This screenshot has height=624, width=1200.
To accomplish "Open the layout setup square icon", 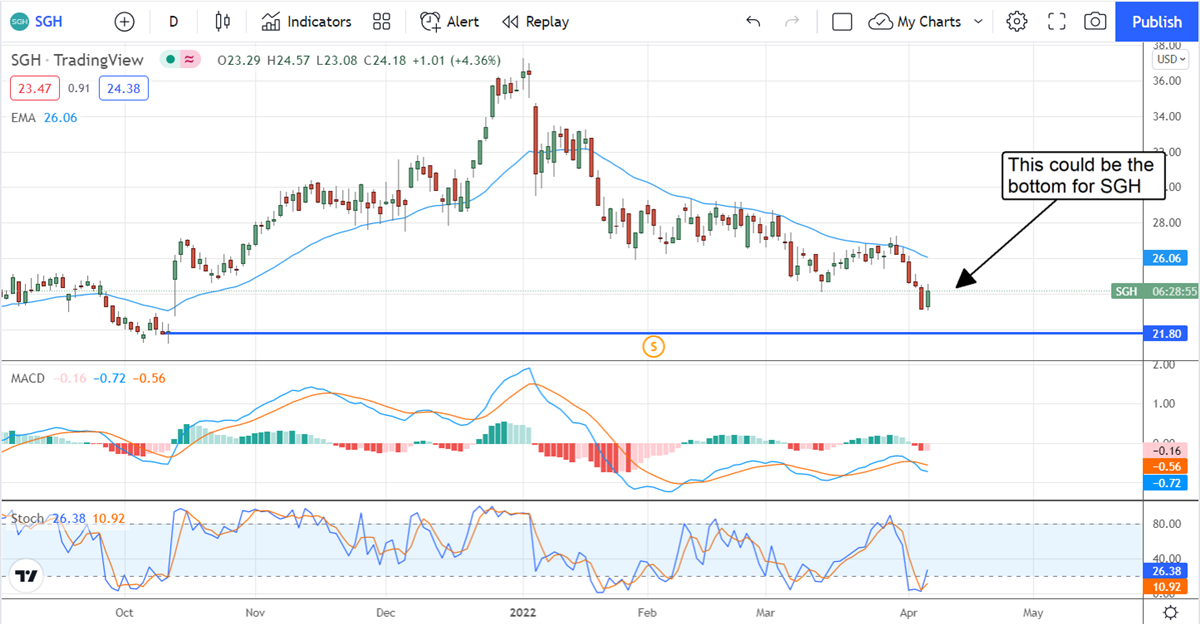I will coord(841,21).
